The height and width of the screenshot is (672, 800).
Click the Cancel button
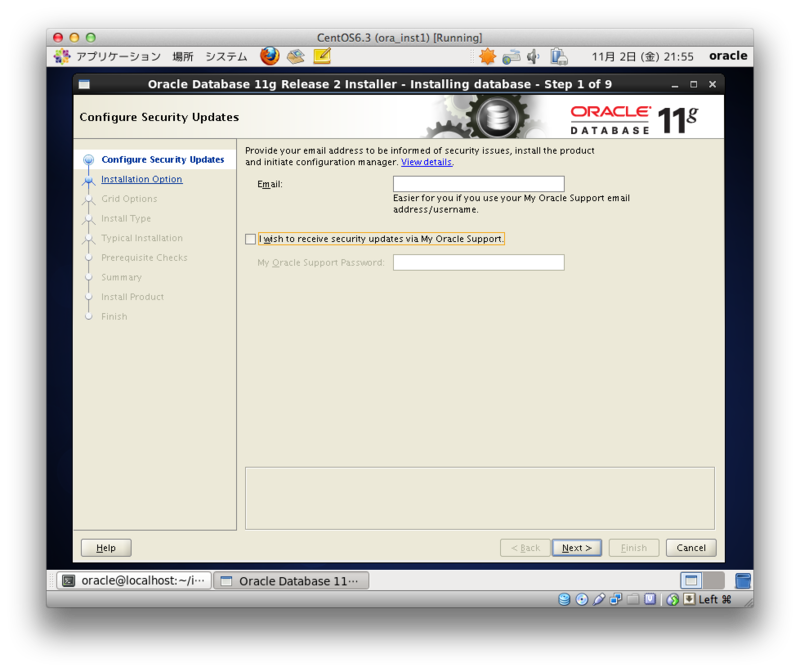[x=691, y=547]
